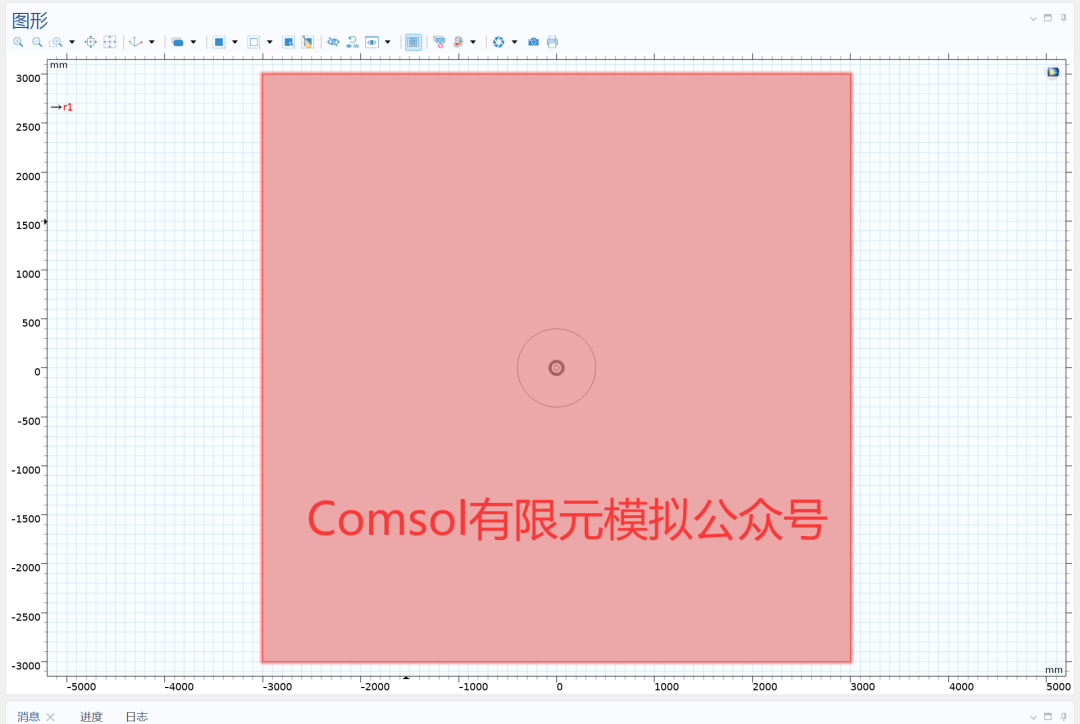
Task: Click the coordinate axes view icon
Action: [x=136, y=42]
